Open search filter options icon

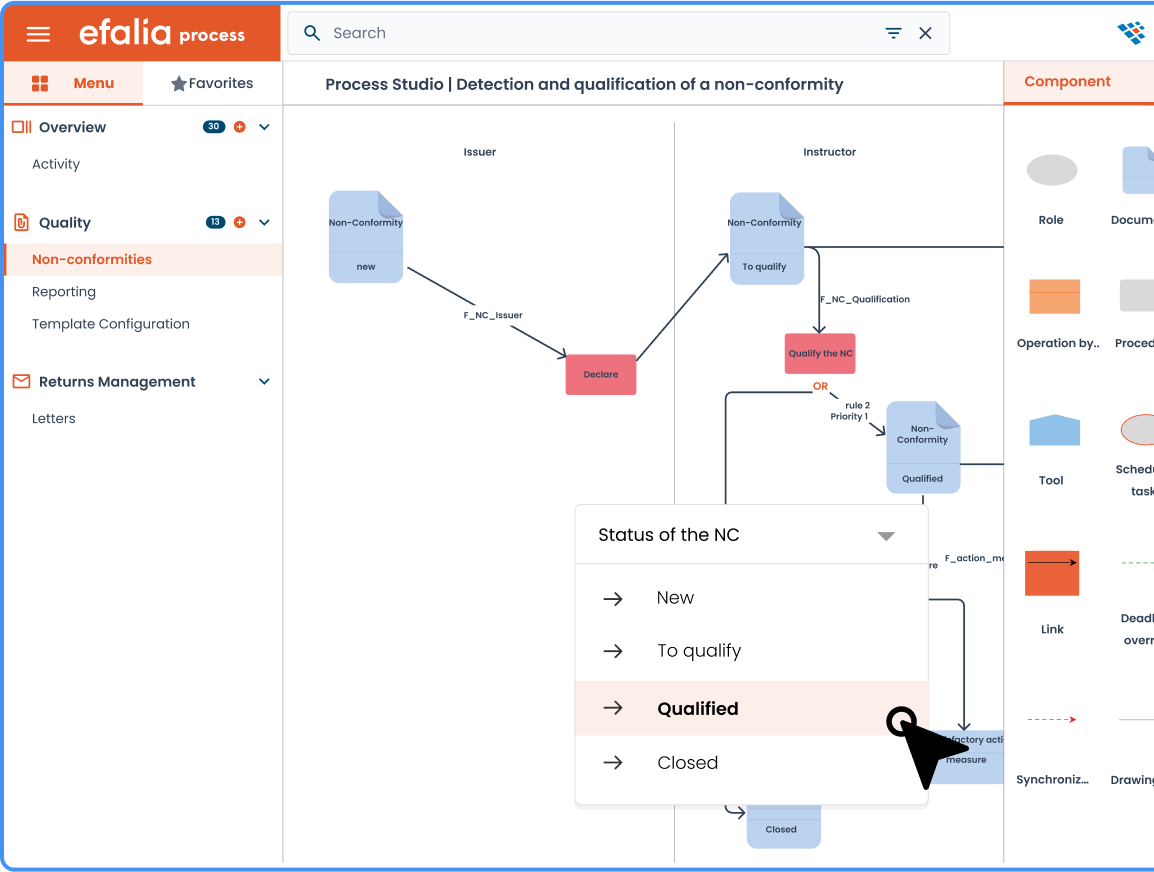(x=893, y=33)
